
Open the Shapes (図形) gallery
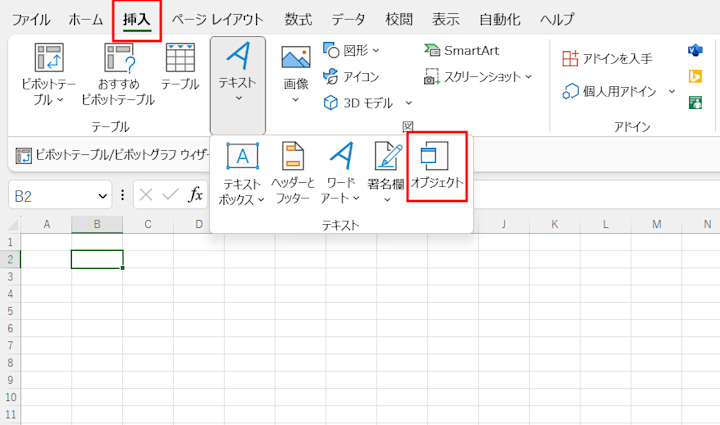[352, 50]
